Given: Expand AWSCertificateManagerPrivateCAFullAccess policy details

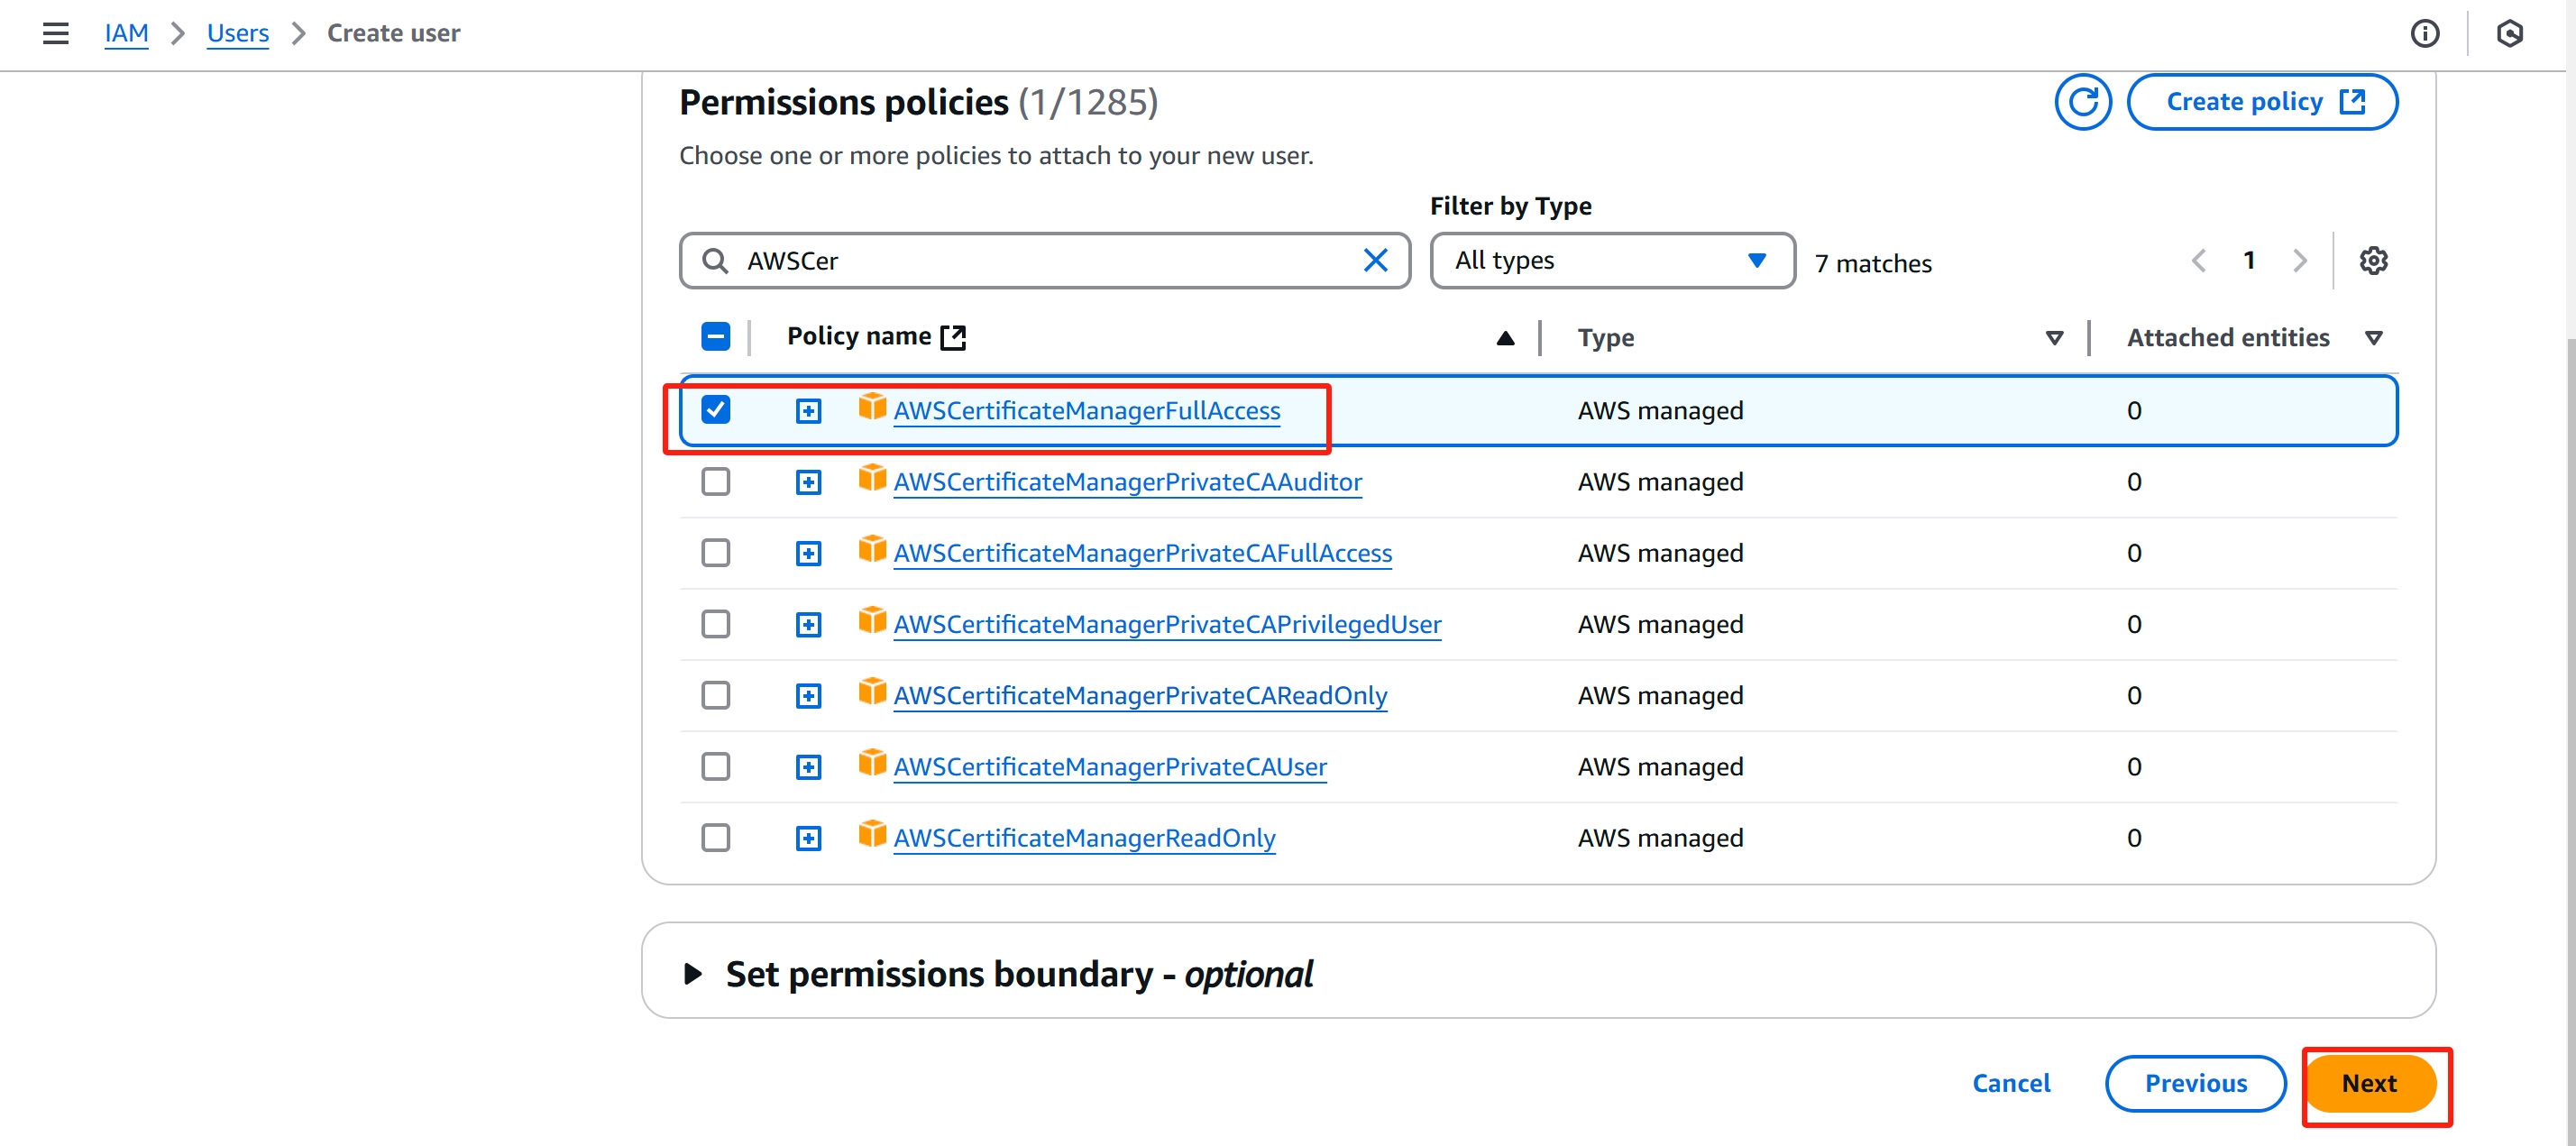Looking at the screenshot, I should pyautogui.click(x=809, y=553).
